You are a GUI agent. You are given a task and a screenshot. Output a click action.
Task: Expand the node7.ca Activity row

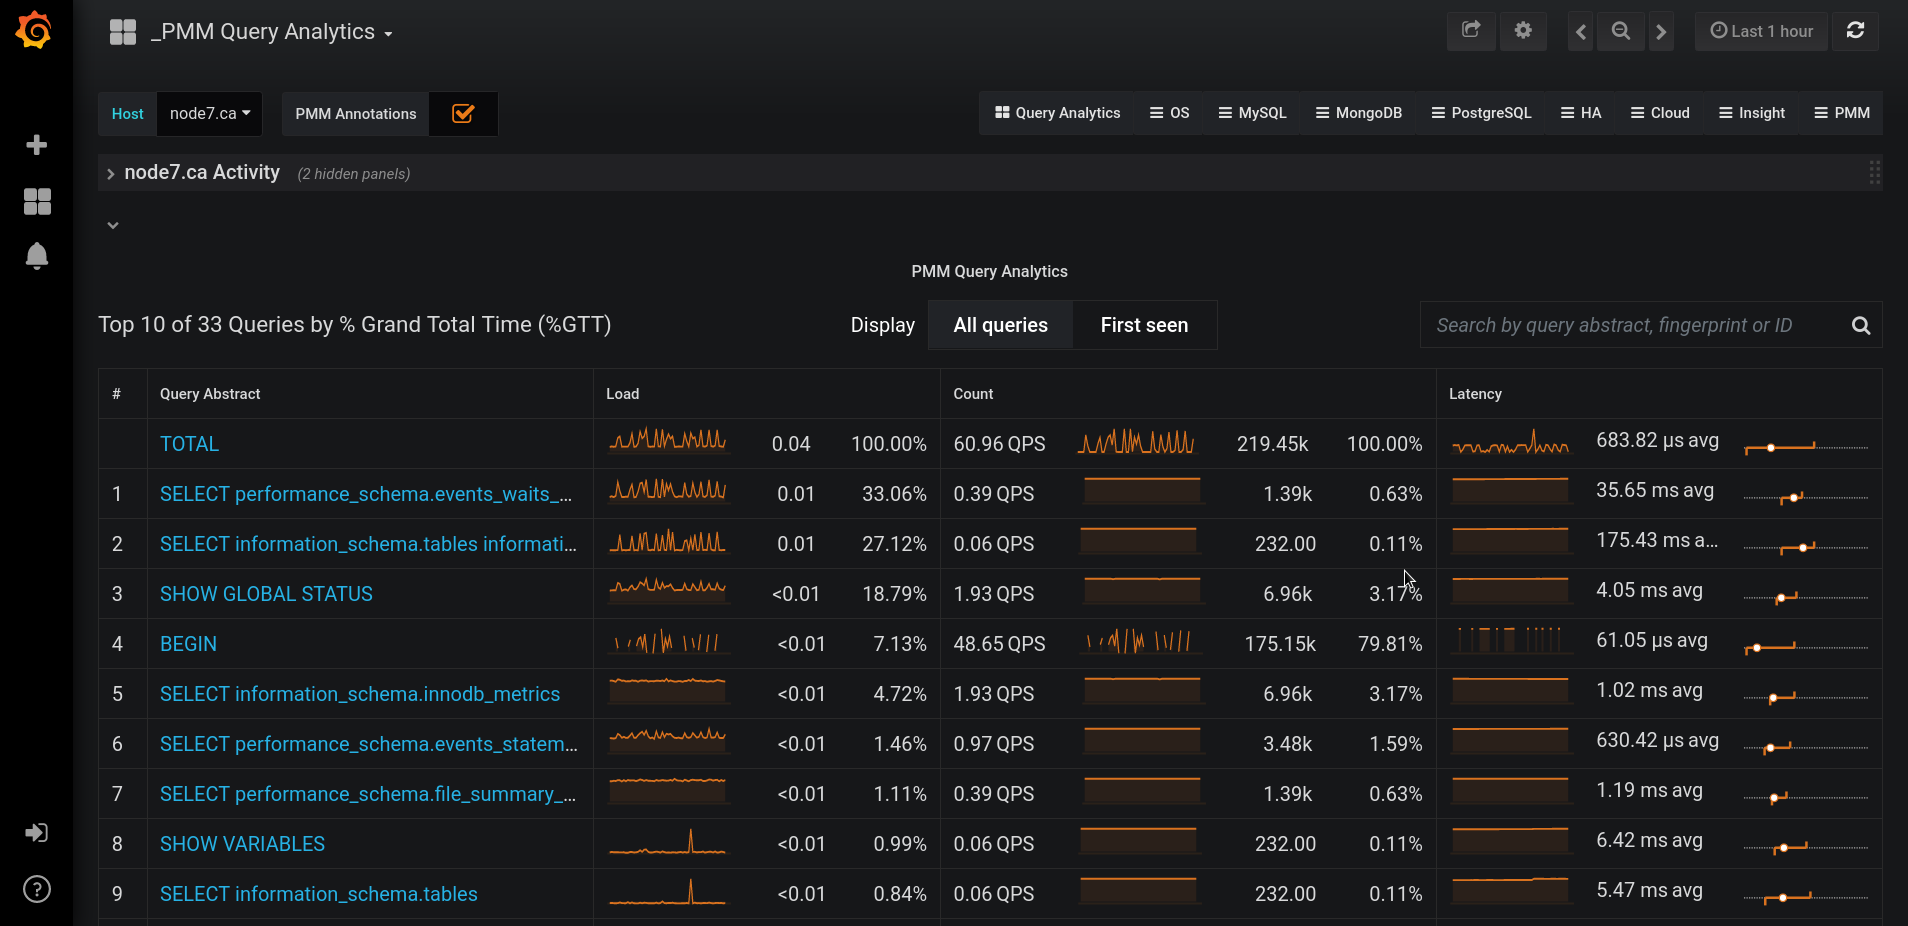pos(201,173)
